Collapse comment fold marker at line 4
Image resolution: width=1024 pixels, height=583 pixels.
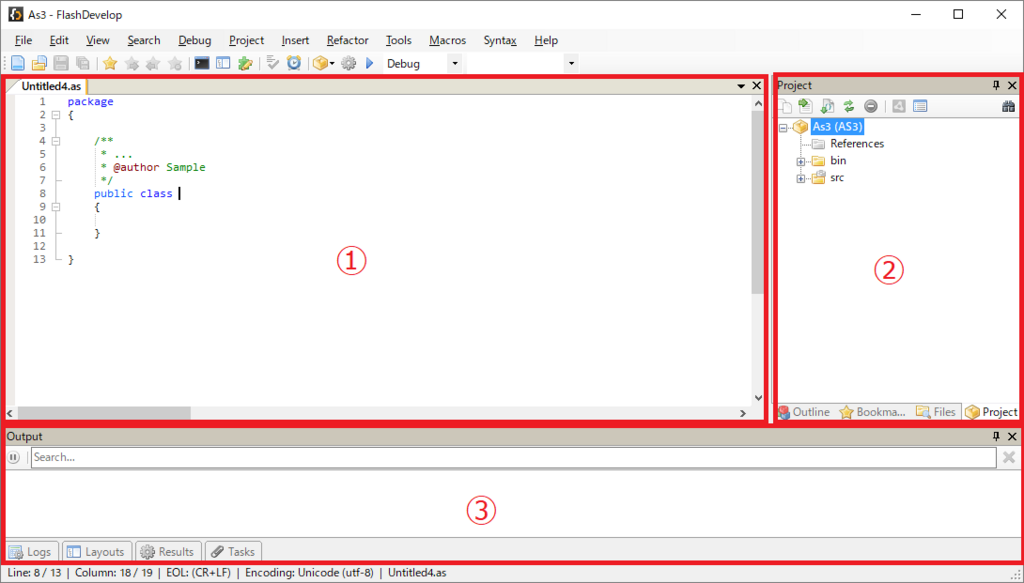pos(56,141)
